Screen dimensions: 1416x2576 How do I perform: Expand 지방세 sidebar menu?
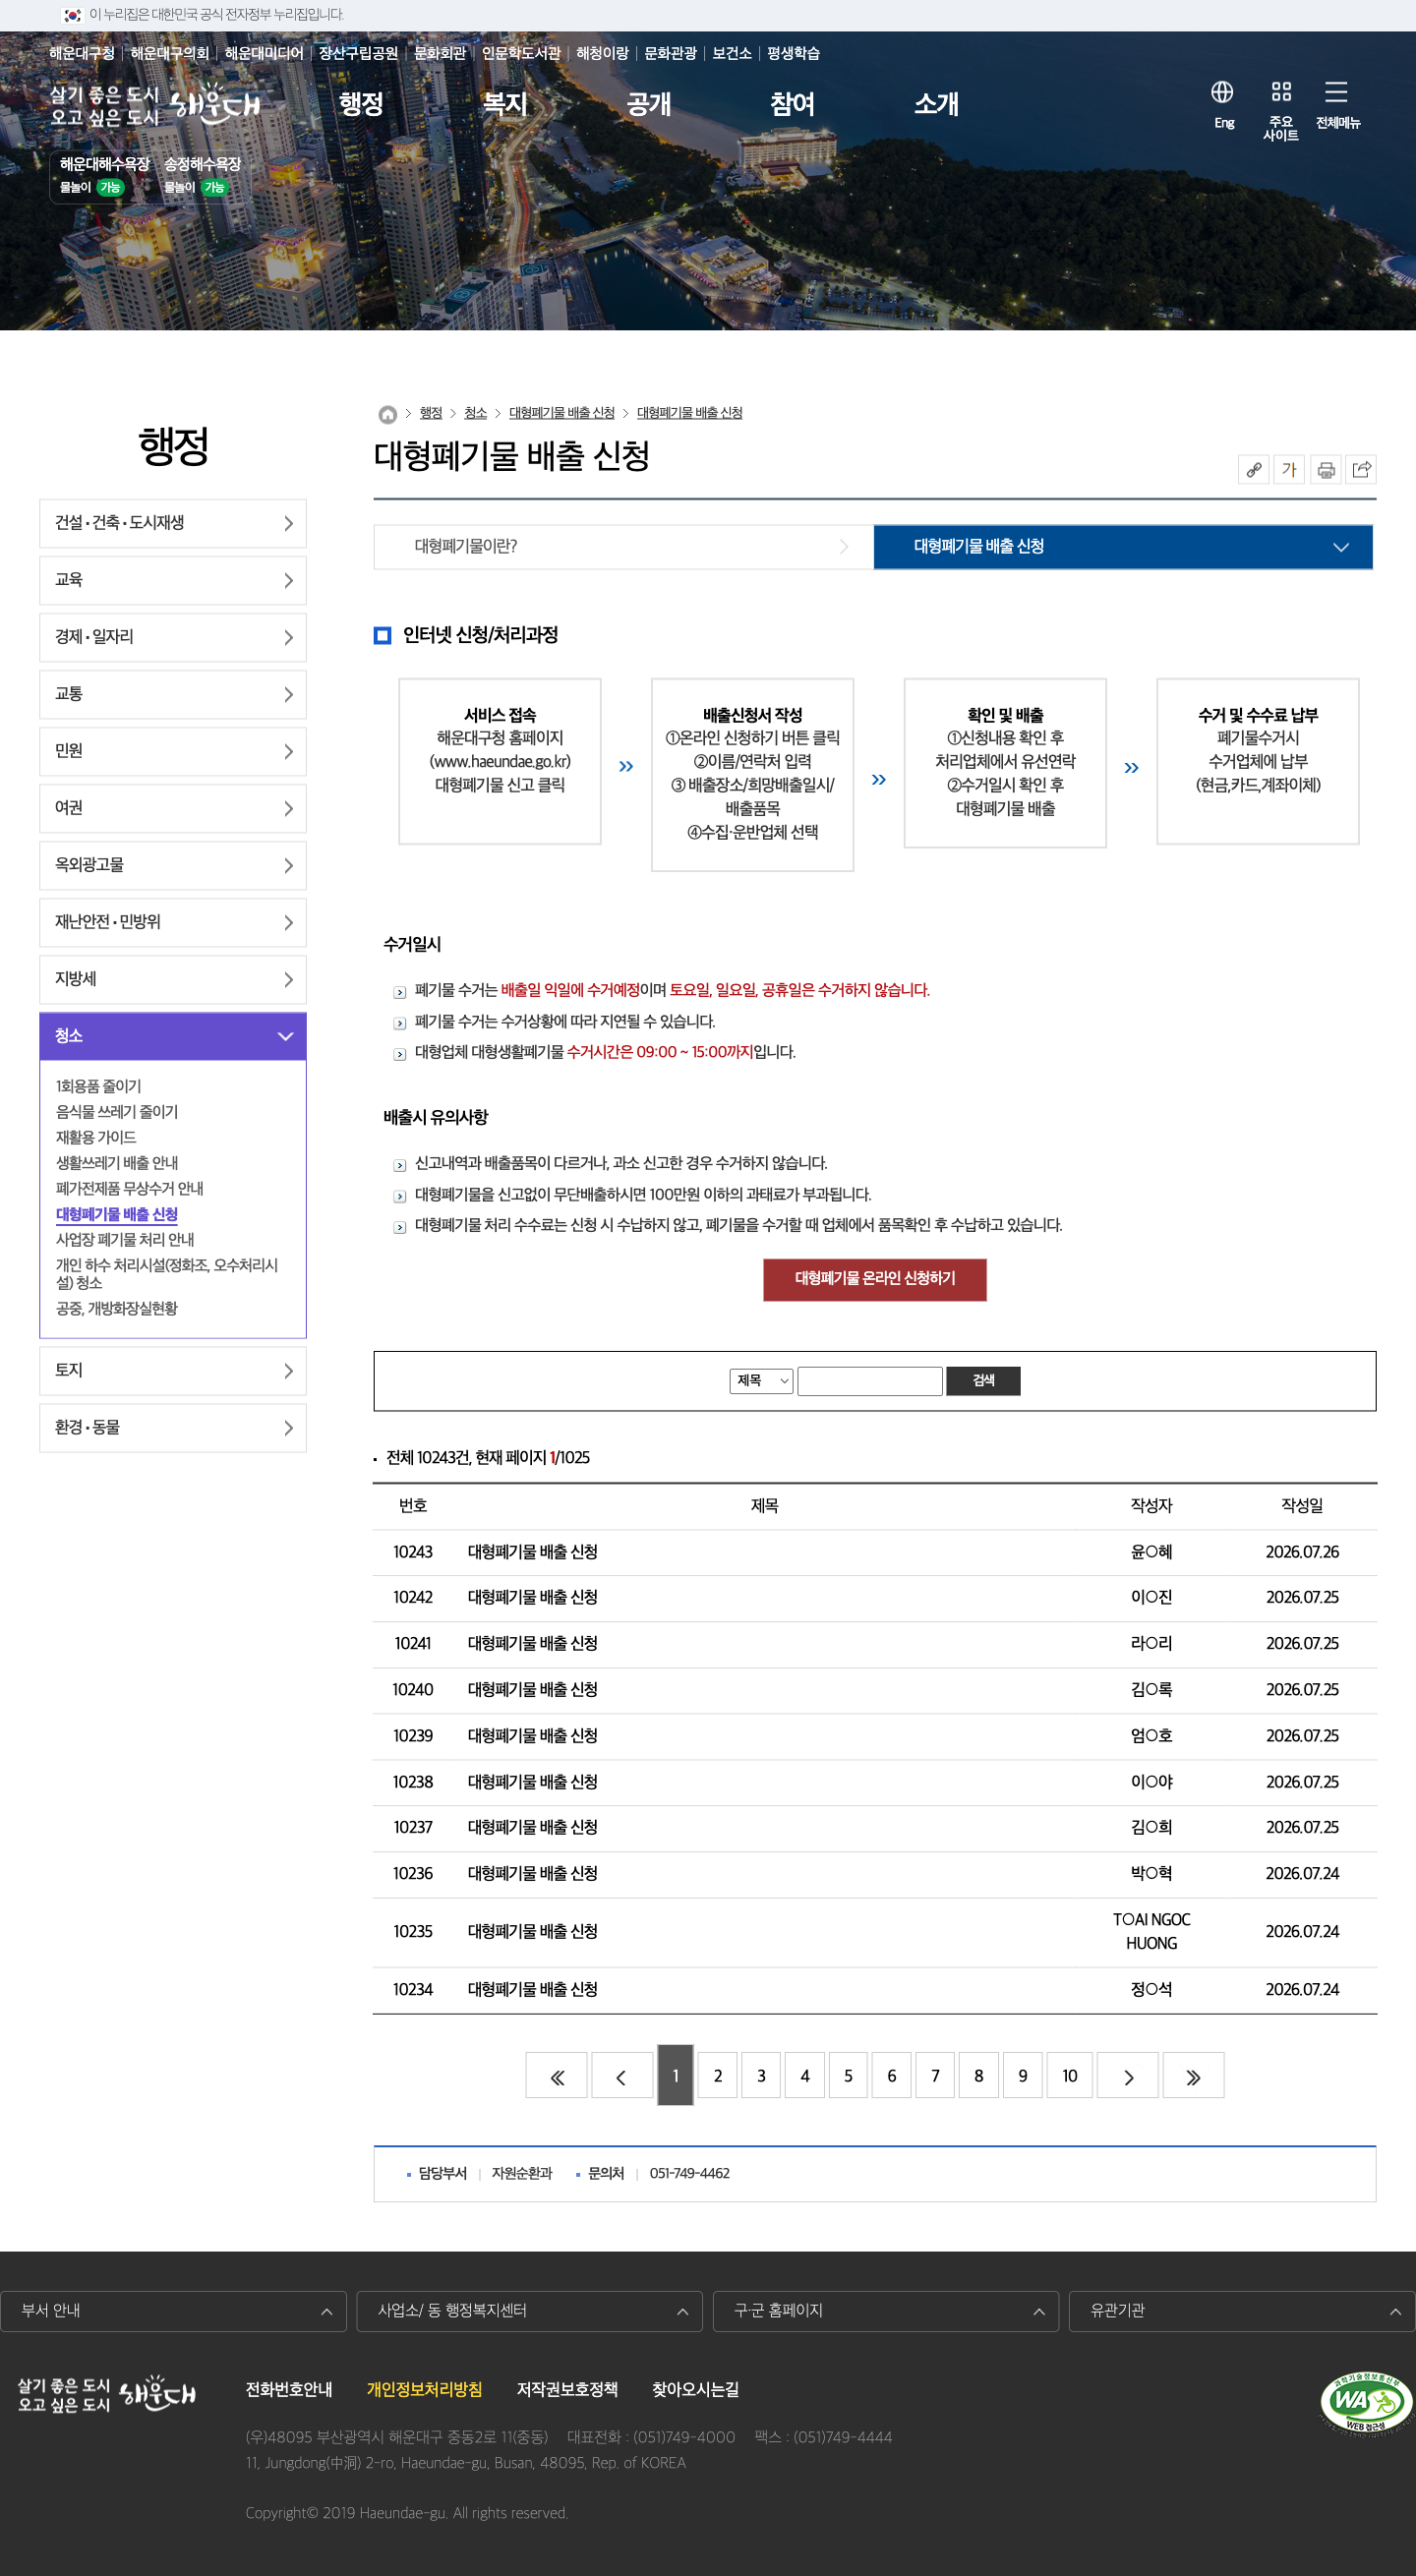[x=173, y=980]
